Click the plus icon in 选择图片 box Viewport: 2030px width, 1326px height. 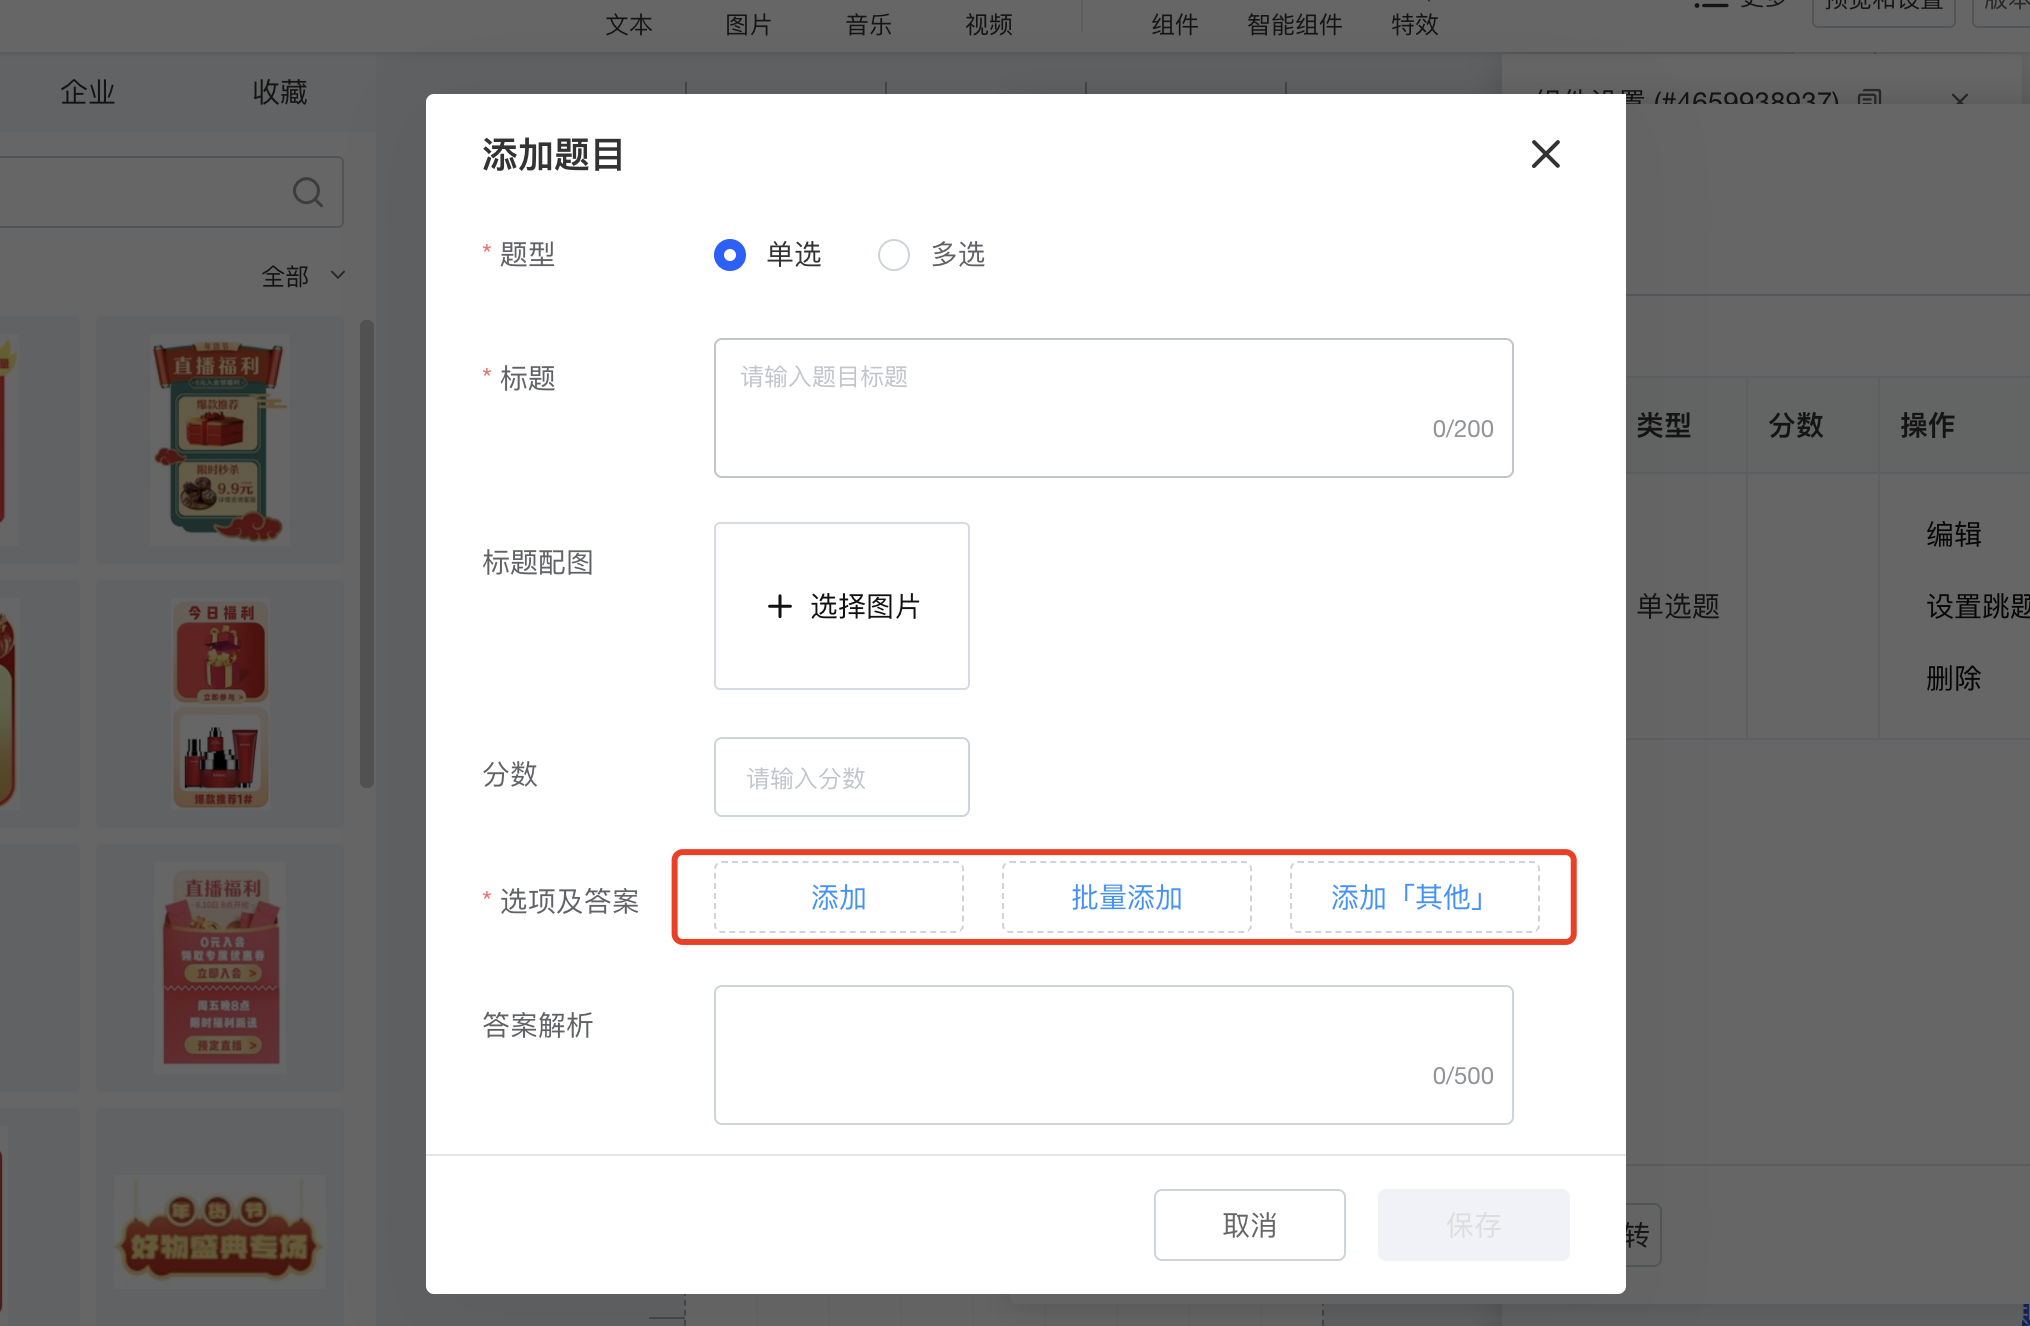(780, 606)
